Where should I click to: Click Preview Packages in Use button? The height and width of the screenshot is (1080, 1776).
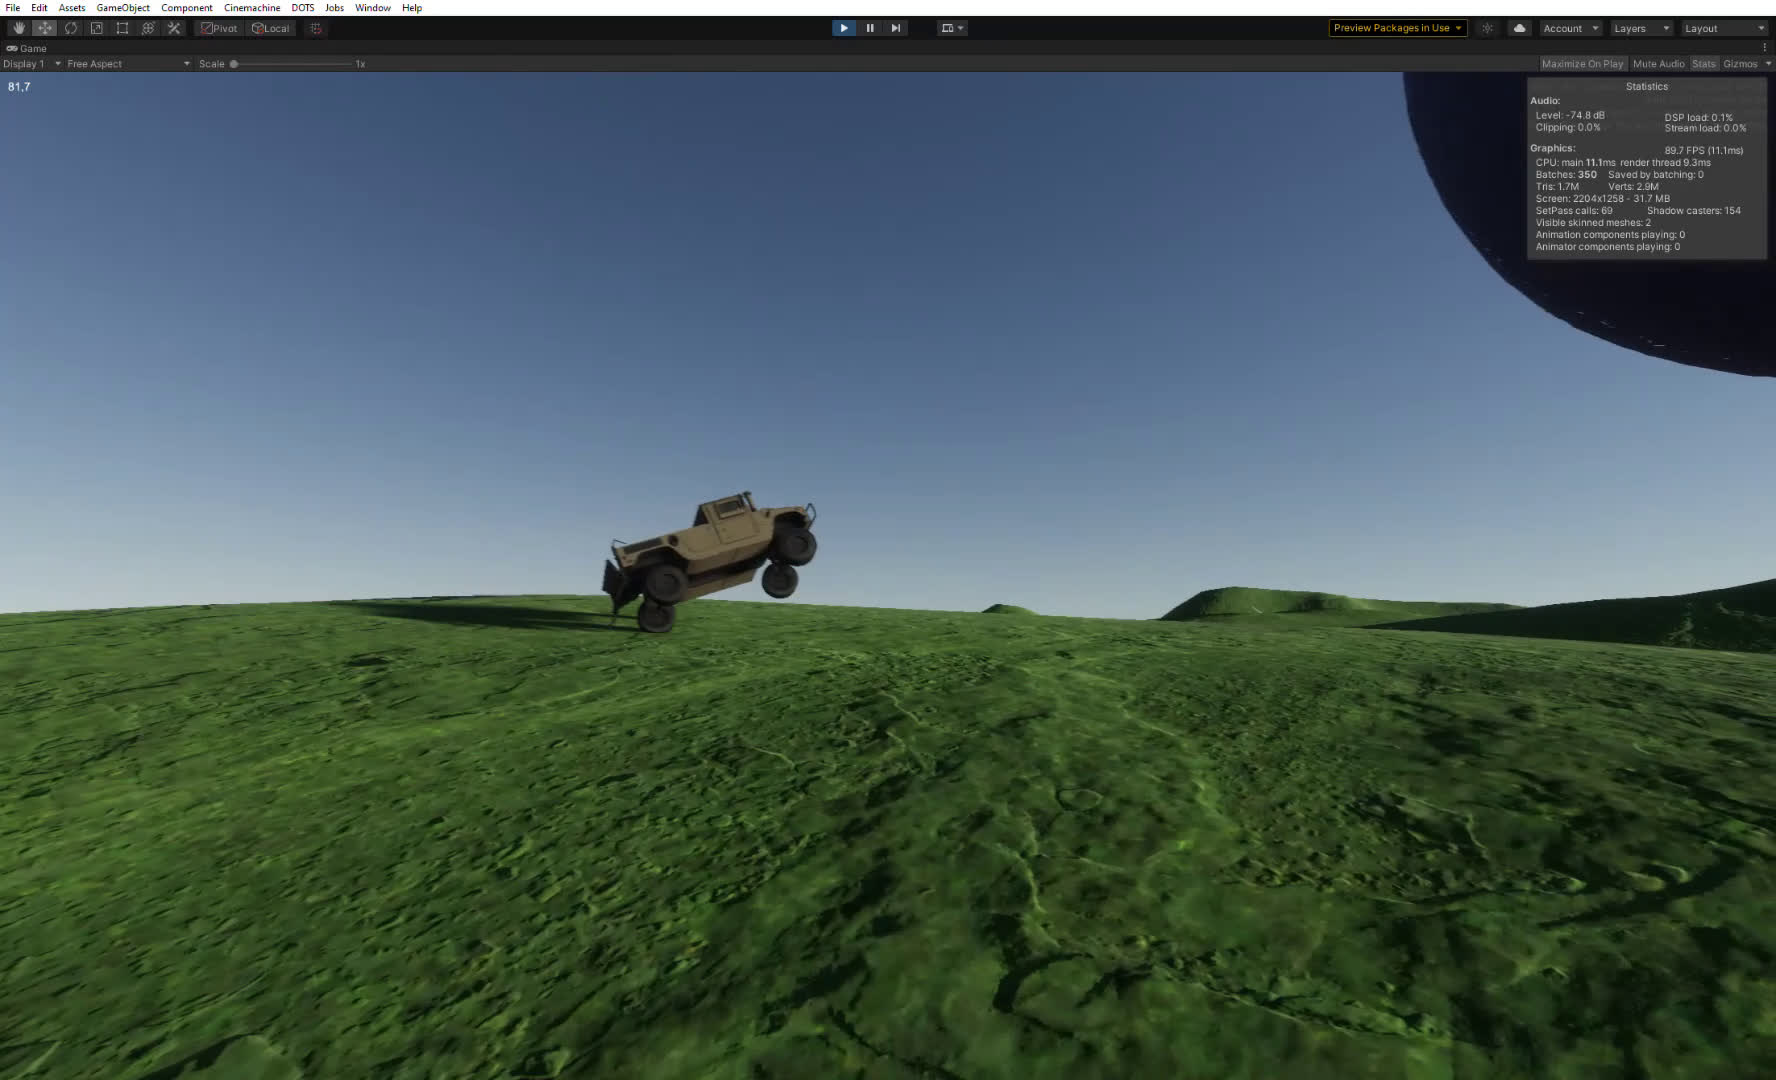coord(1397,28)
